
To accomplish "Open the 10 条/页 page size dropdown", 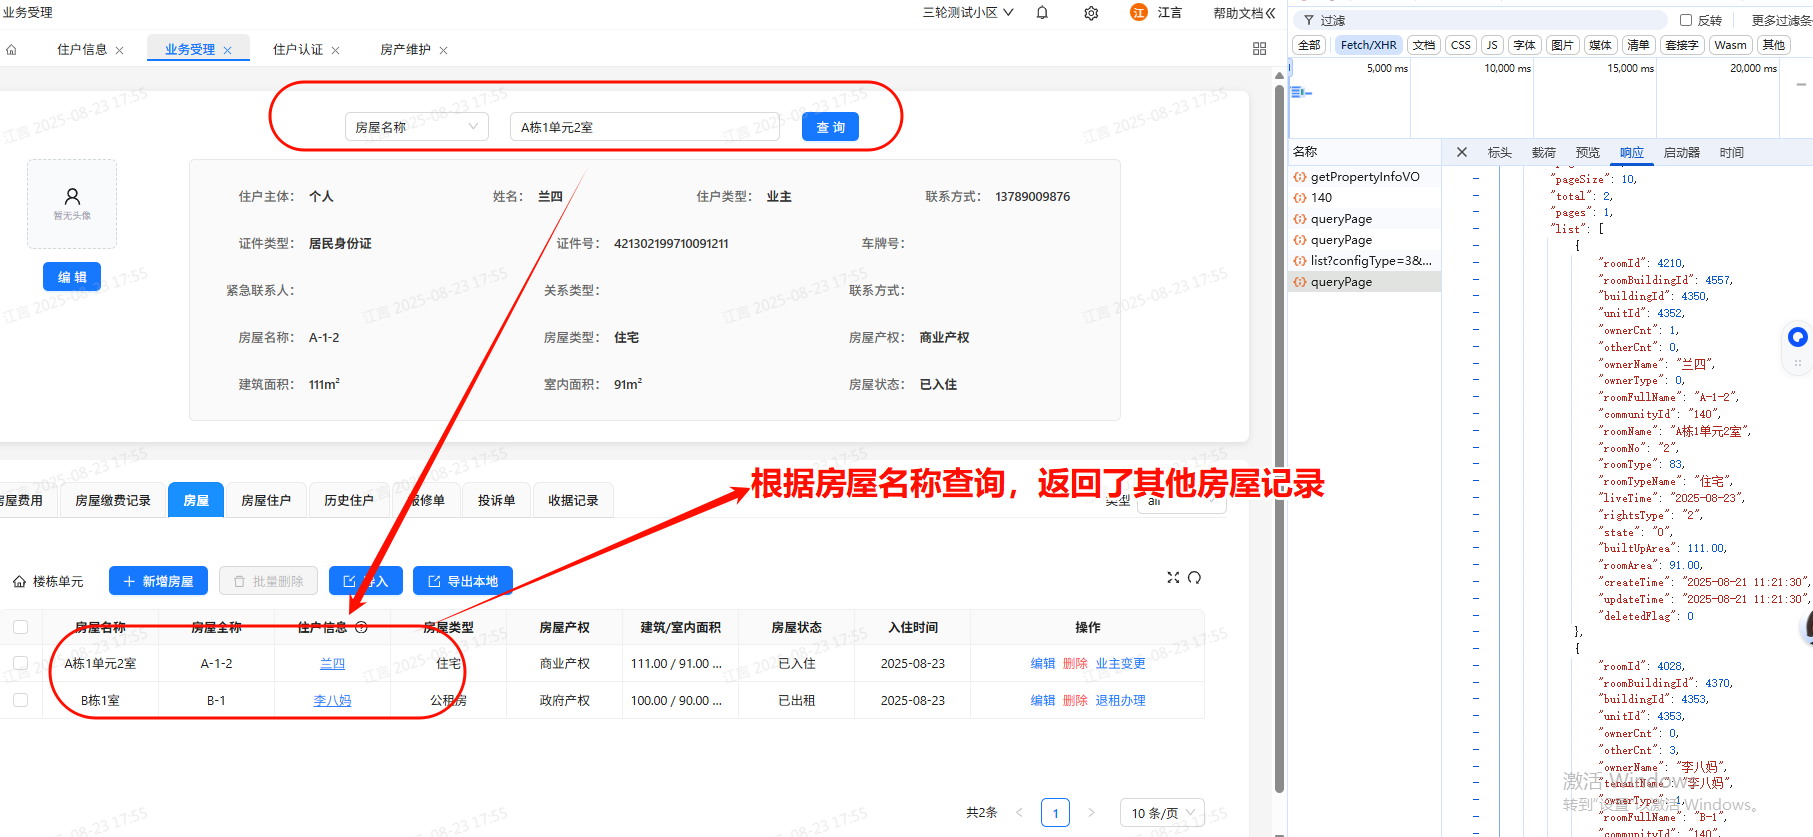I will point(1162,813).
